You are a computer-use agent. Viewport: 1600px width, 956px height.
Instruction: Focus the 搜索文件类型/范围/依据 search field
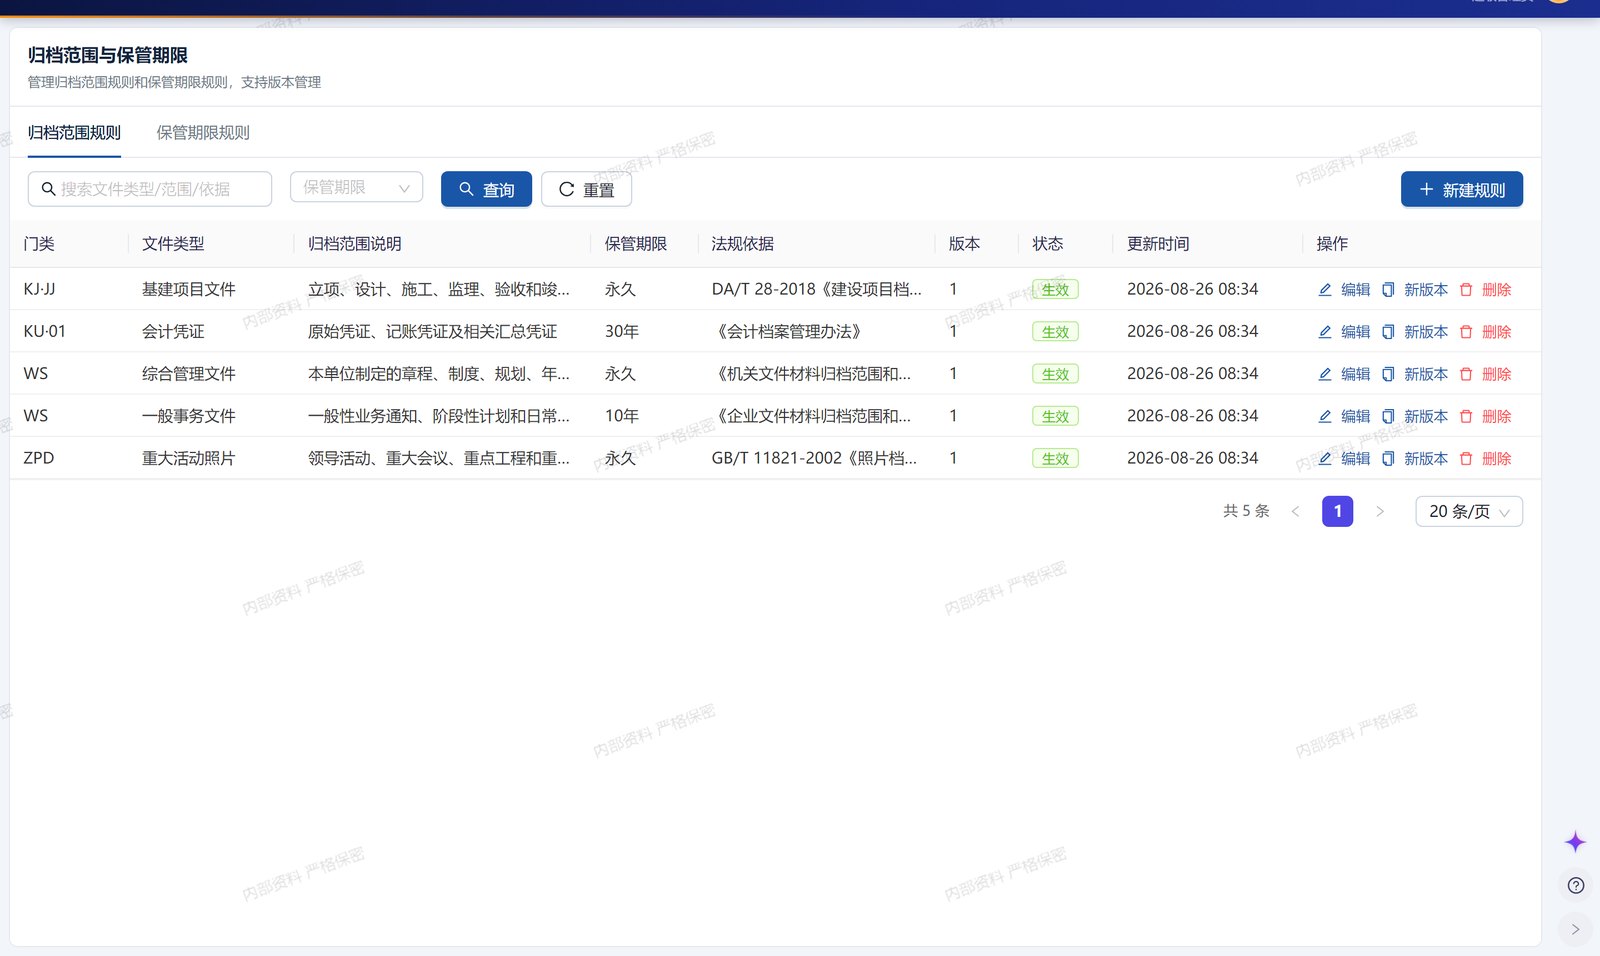click(150, 189)
